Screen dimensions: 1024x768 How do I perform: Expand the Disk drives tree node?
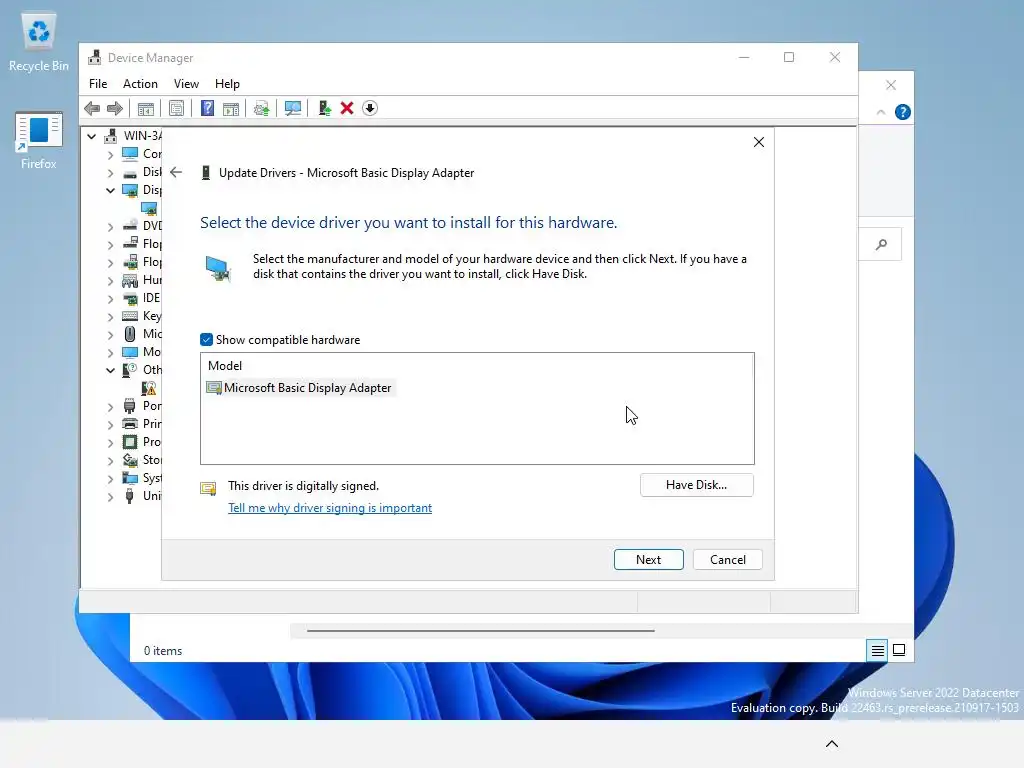[110, 172]
